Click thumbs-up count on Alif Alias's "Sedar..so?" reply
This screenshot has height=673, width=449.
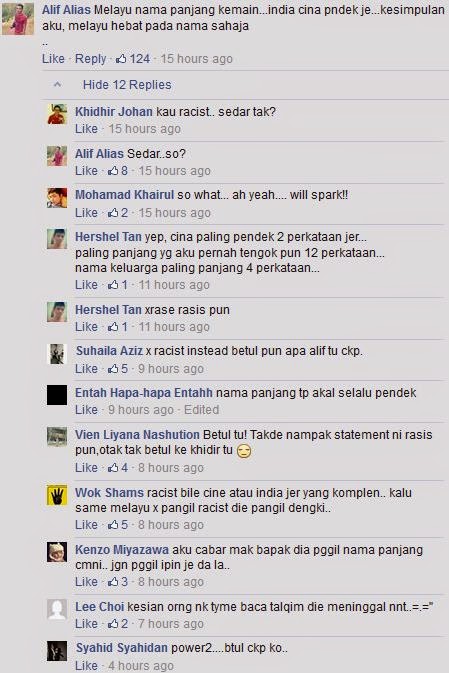[x=118, y=171]
